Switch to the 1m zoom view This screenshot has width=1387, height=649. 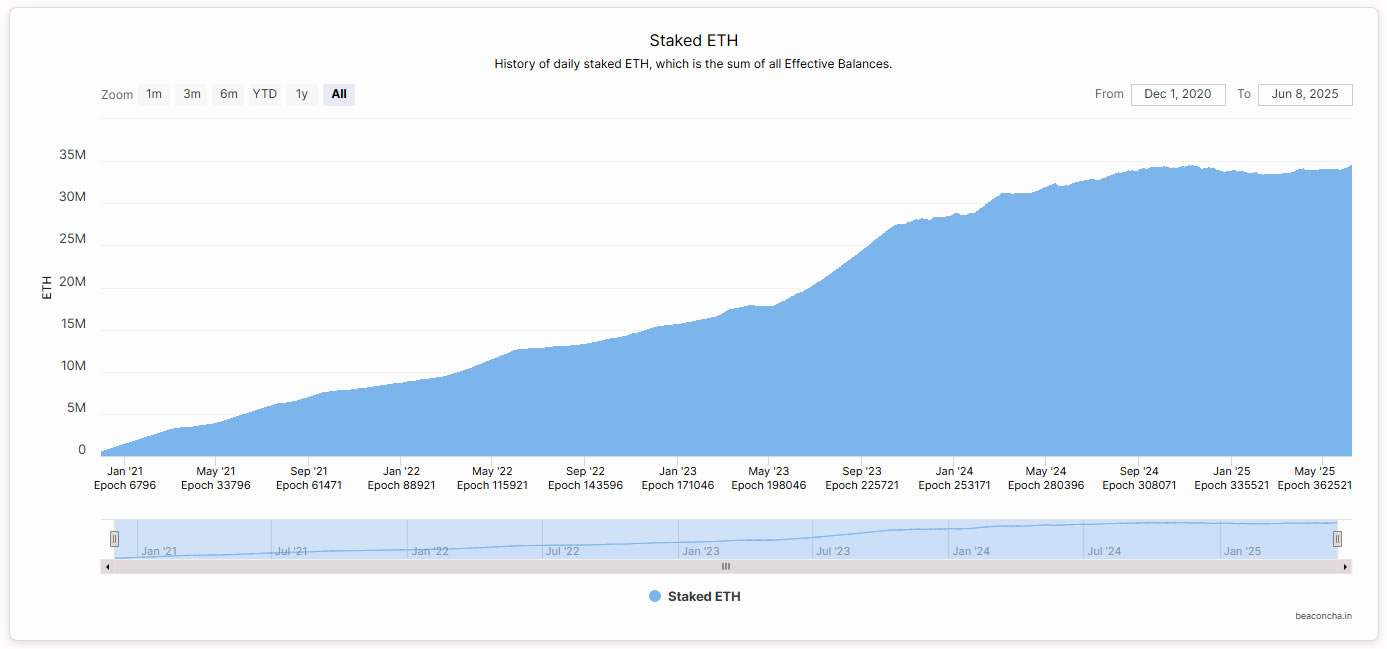click(x=154, y=93)
